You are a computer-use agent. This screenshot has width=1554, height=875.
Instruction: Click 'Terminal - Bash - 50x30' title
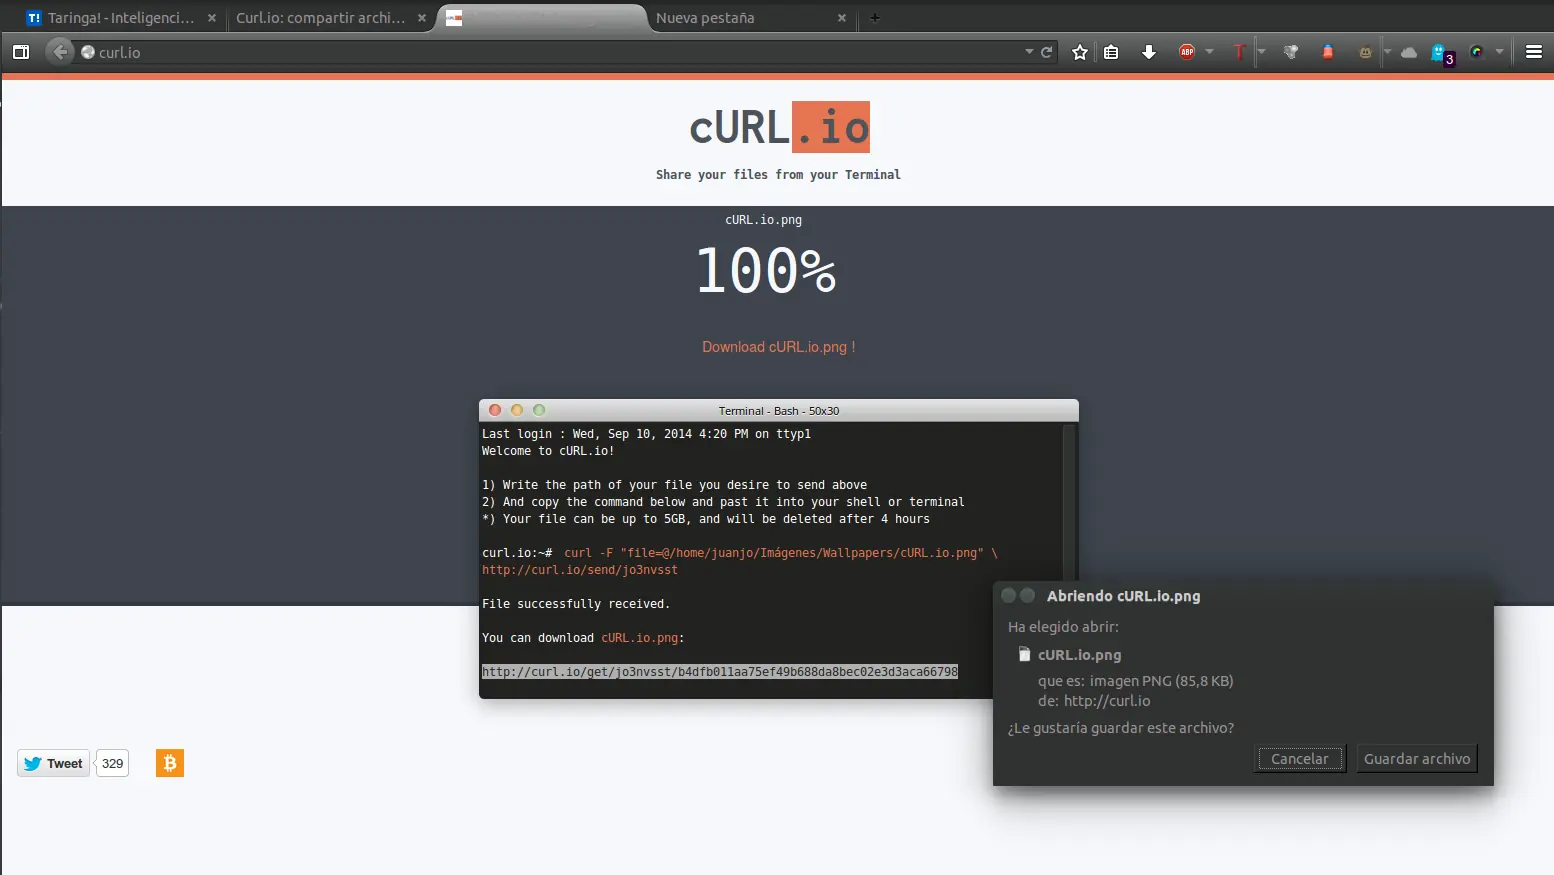tap(779, 411)
